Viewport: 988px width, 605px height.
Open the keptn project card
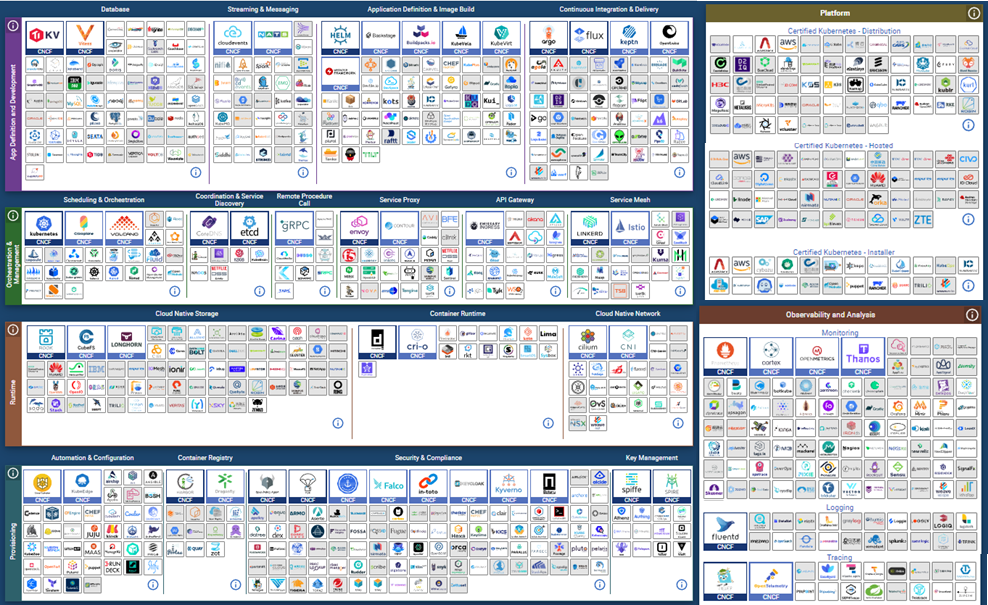[x=629, y=38]
